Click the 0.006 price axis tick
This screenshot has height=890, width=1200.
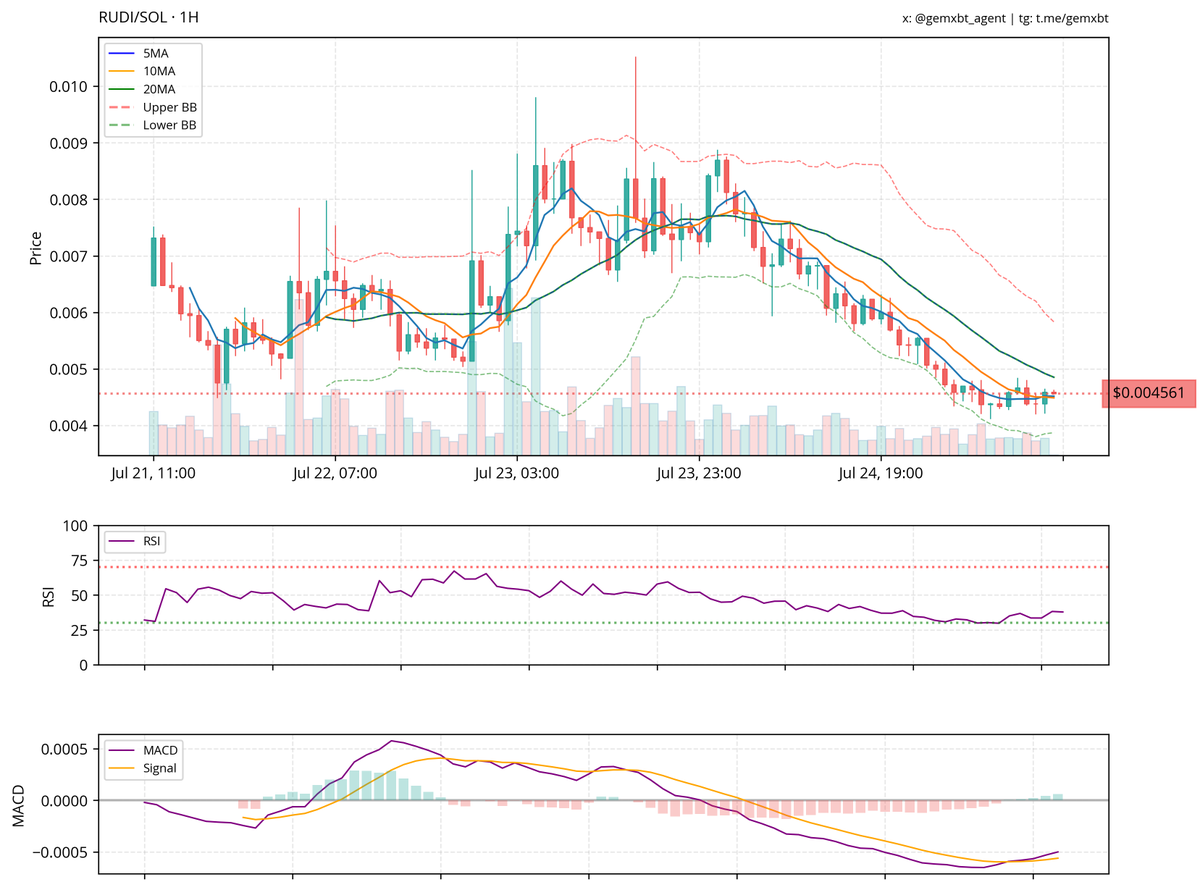(68, 313)
